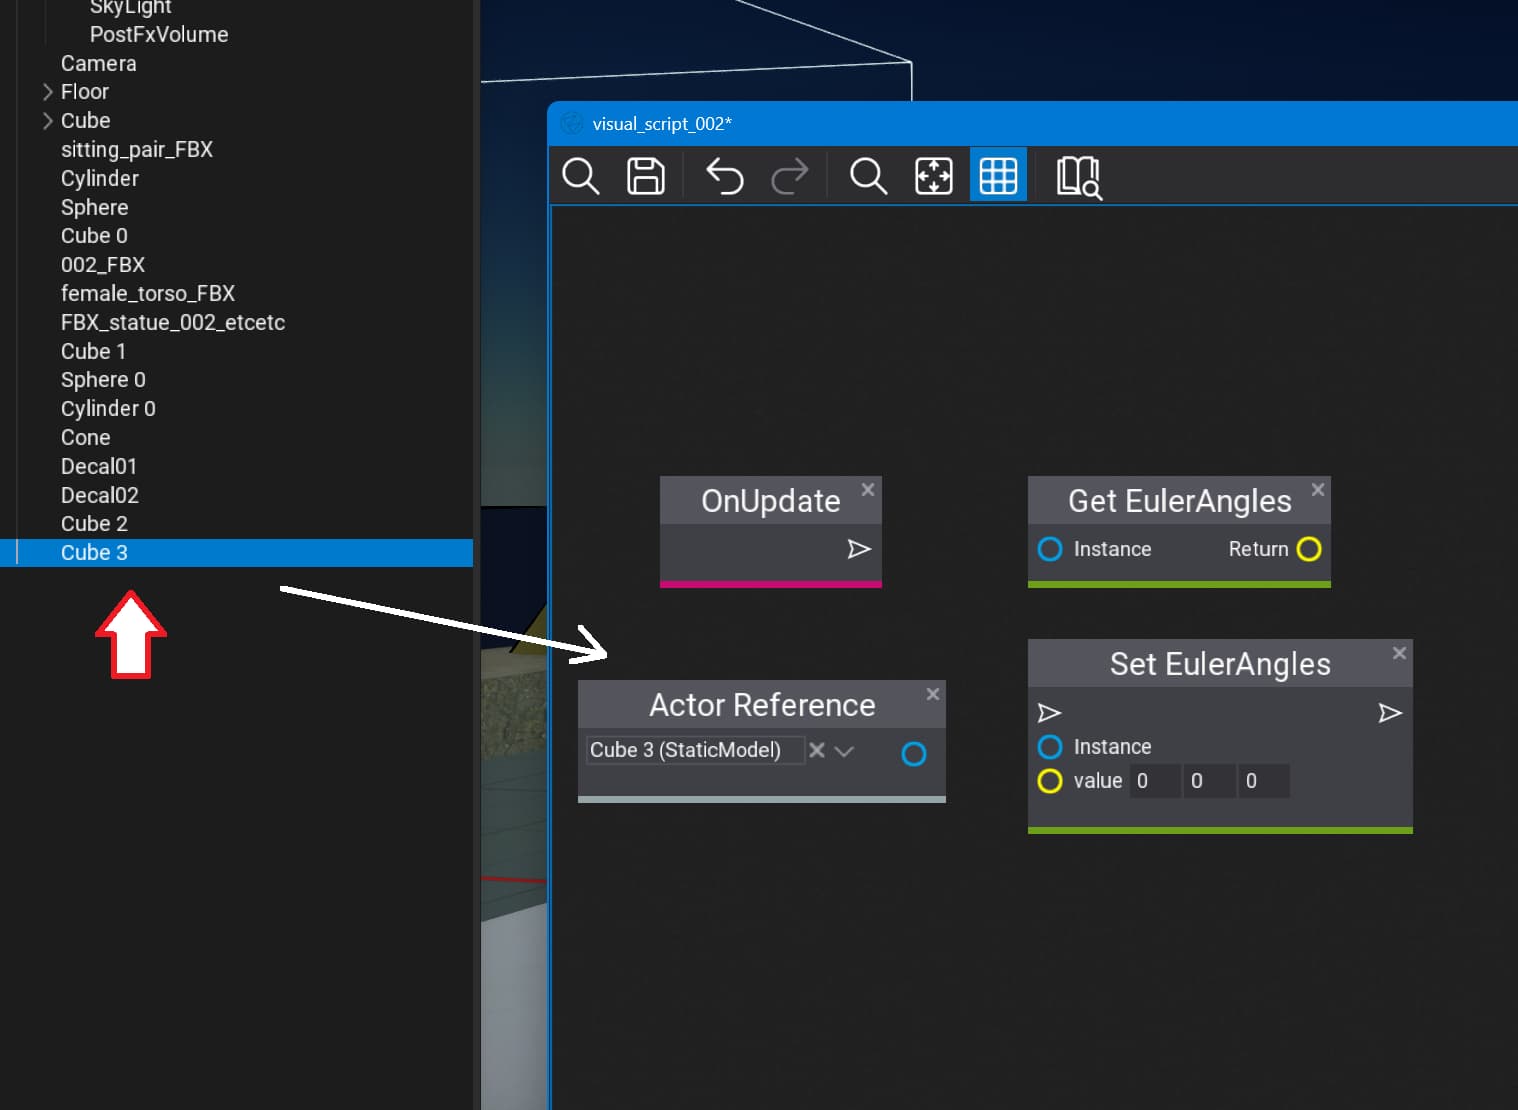This screenshot has width=1518, height=1110.
Task: Expand the Cube tree item
Action: [47, 121]
